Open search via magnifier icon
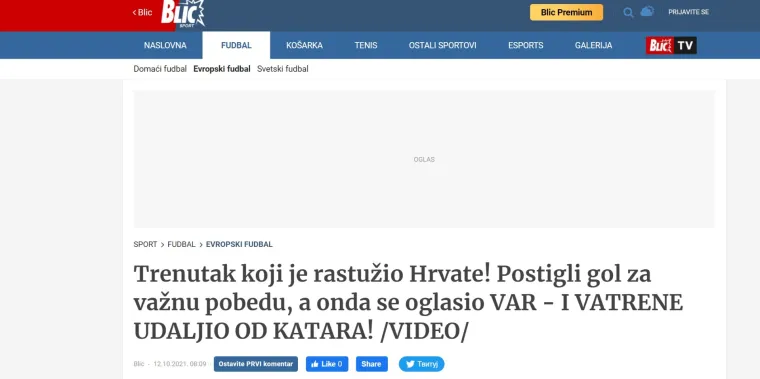The width and height of the screenshot is (760, 379). click(x=628, y=13)
